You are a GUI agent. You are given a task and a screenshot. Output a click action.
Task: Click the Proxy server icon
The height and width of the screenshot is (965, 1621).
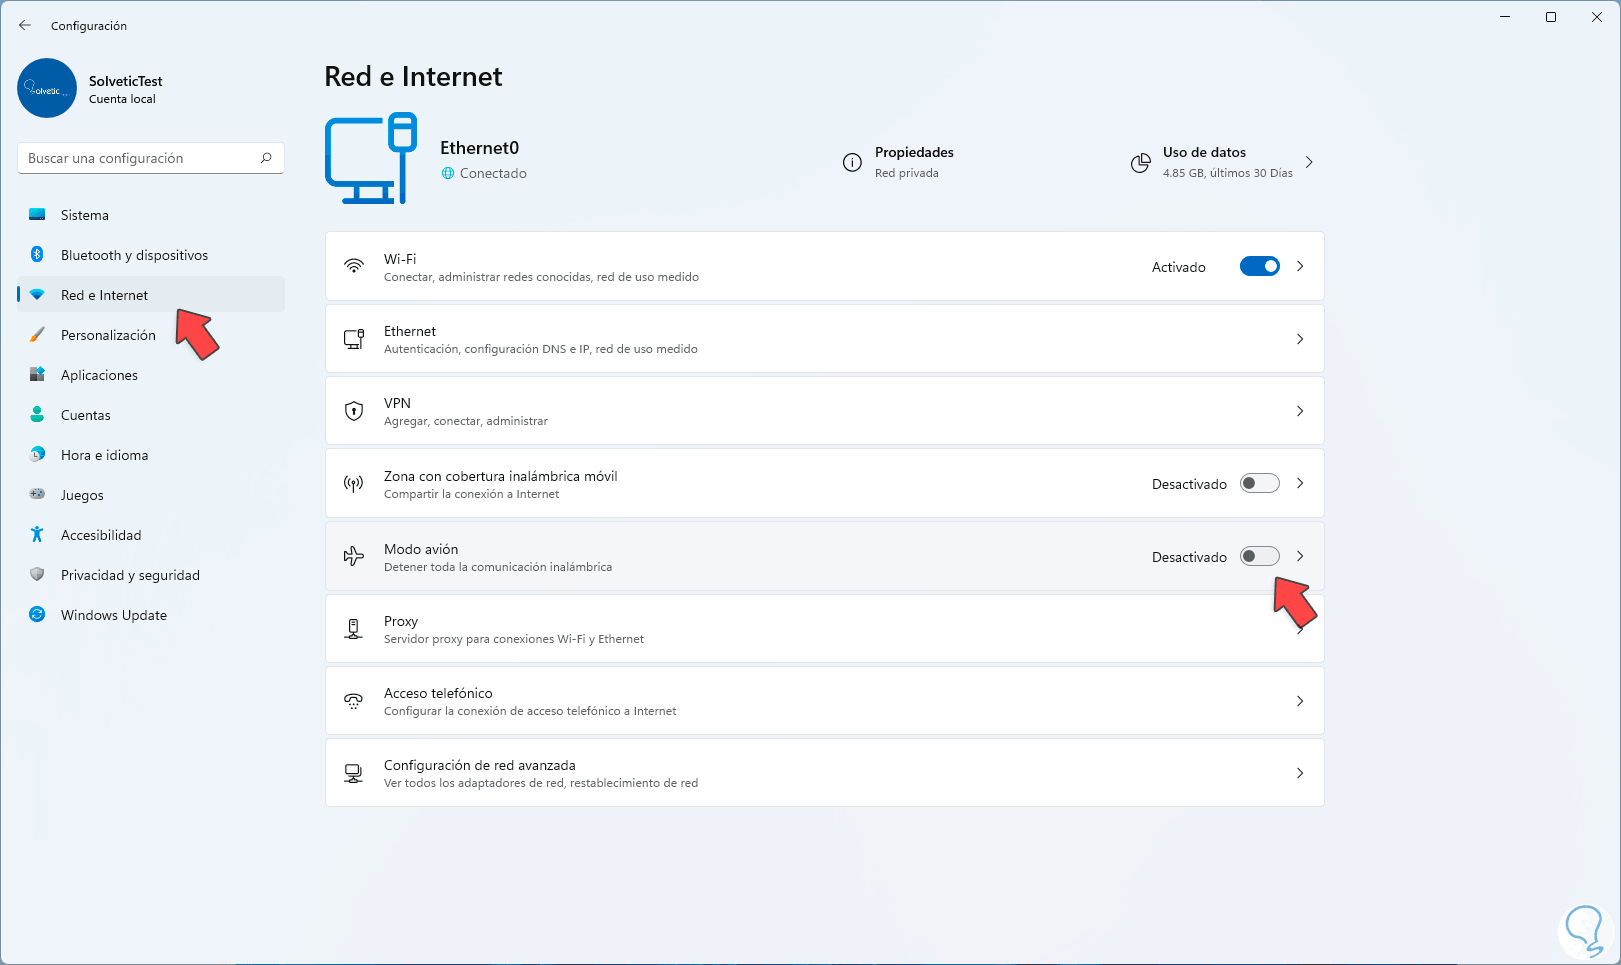[354, 629]
